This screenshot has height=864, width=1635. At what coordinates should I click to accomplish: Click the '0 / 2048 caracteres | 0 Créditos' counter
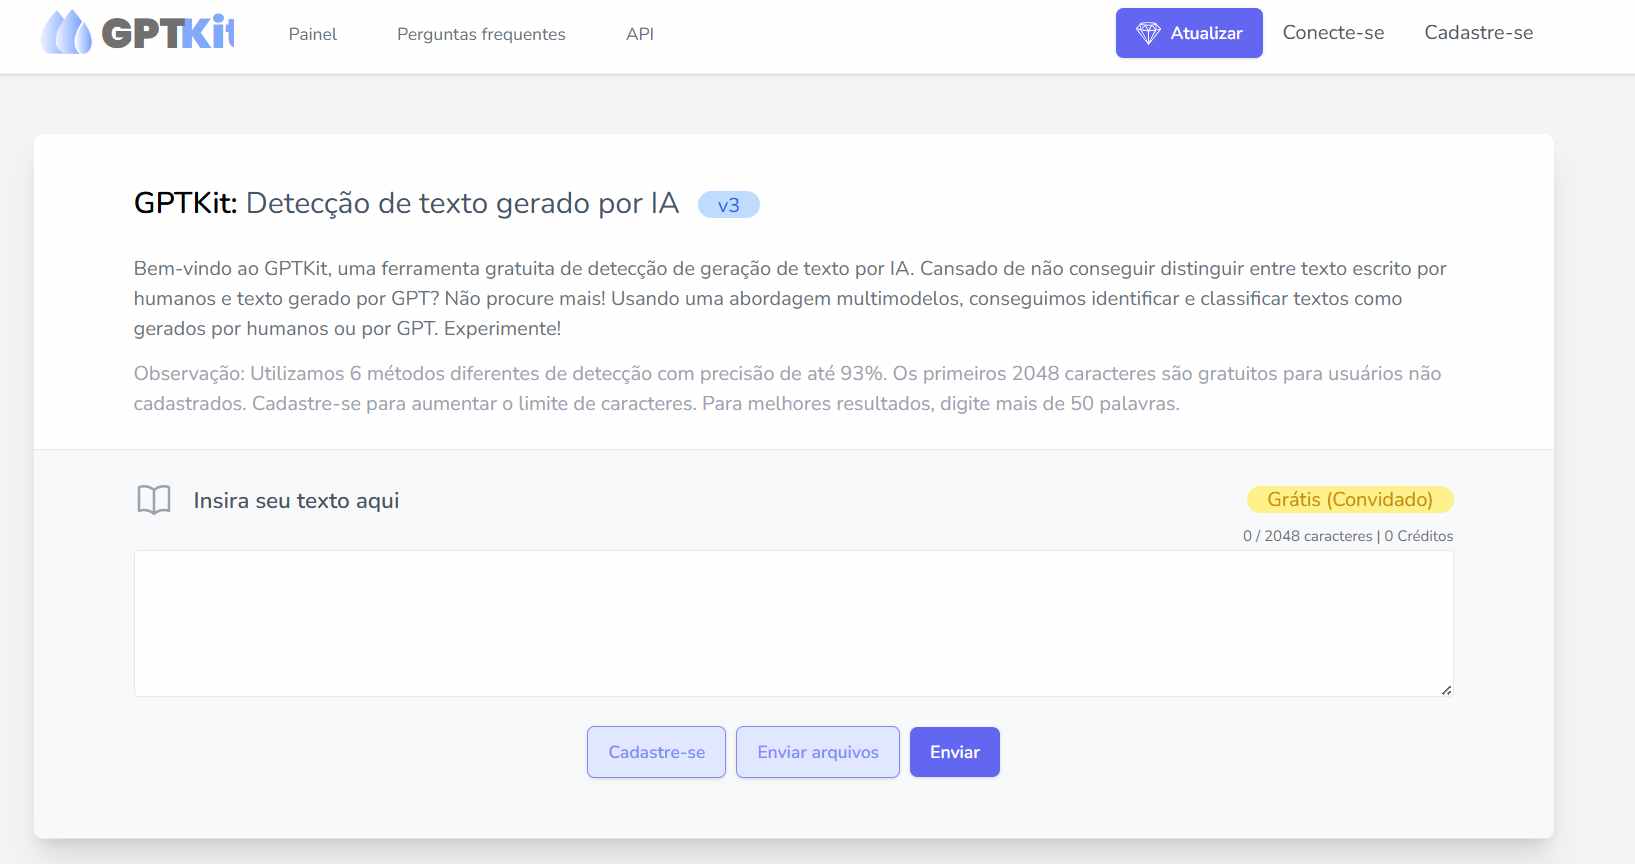(1348, 536)
